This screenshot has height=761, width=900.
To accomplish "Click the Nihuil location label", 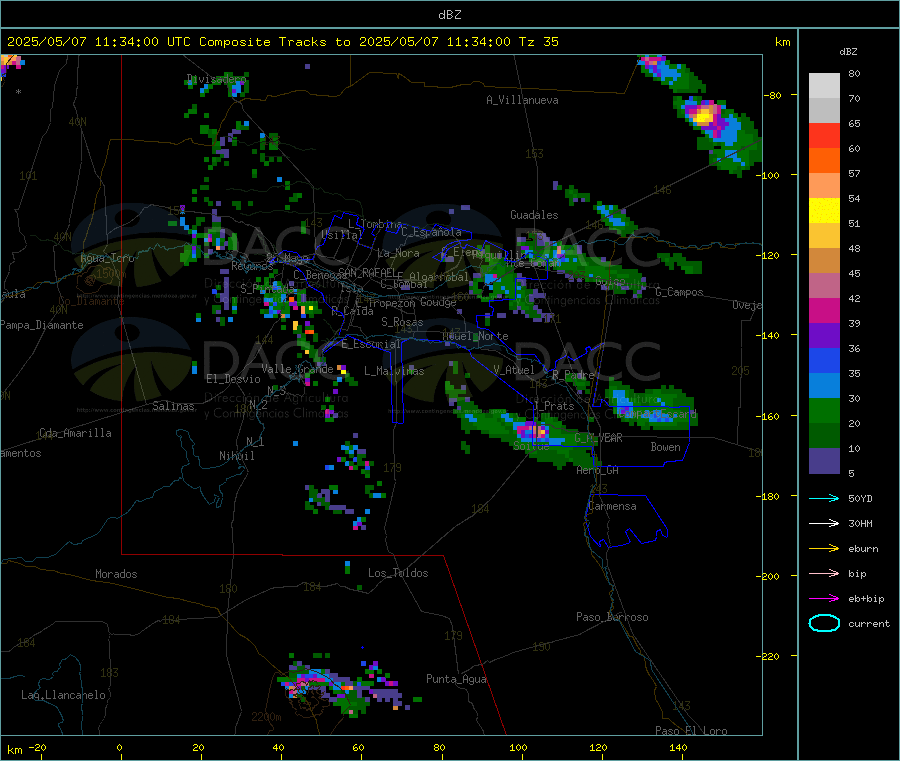I will pyautogui.click(x=236, y=456).
